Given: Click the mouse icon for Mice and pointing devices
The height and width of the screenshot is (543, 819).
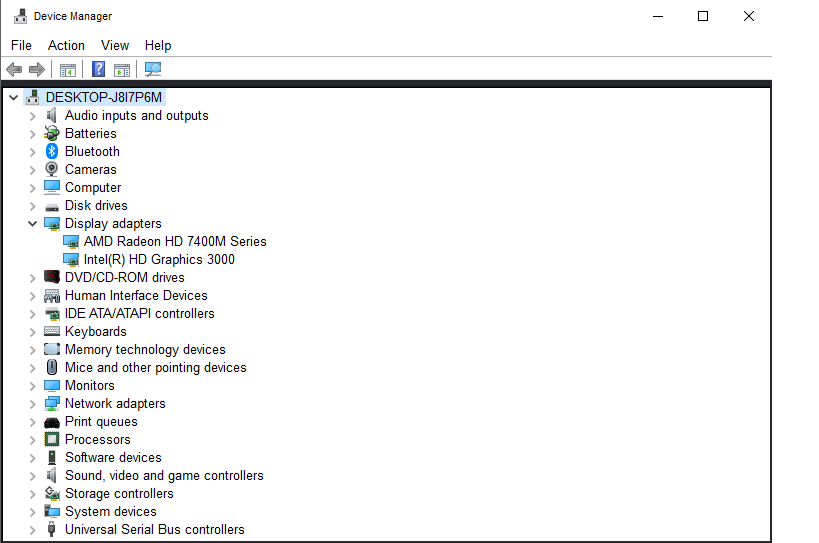Looking at the screenshot, I should point(52,367).
